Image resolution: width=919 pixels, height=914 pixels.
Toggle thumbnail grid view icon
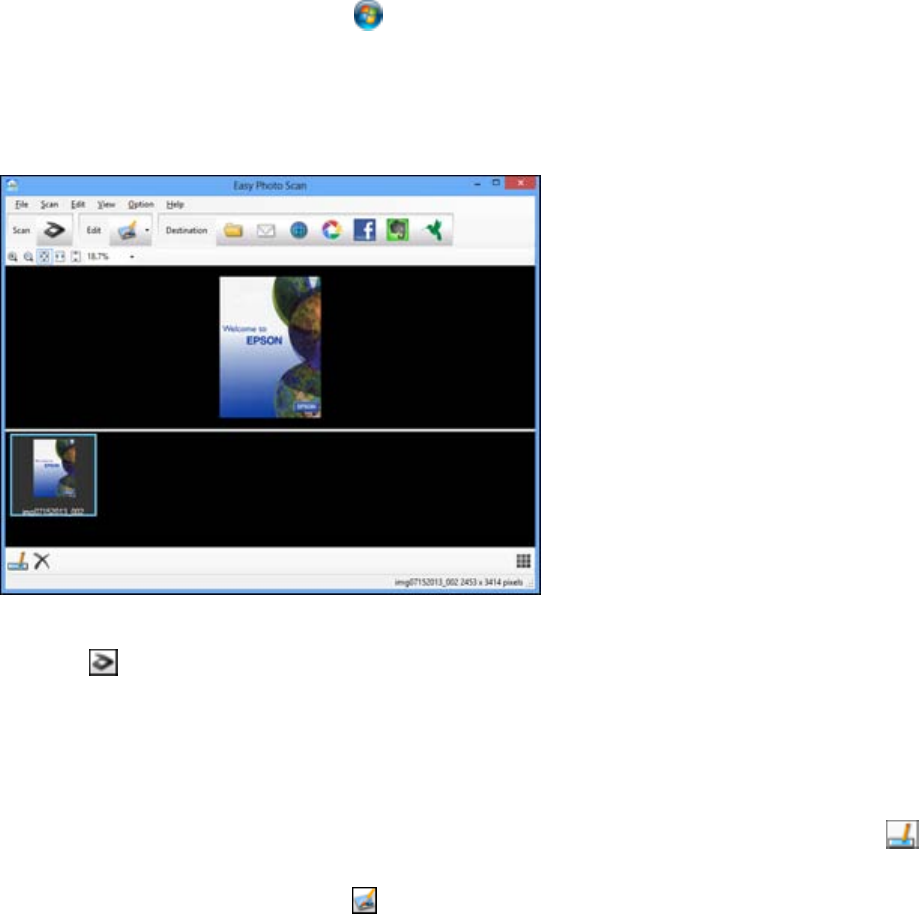(523, 562)
